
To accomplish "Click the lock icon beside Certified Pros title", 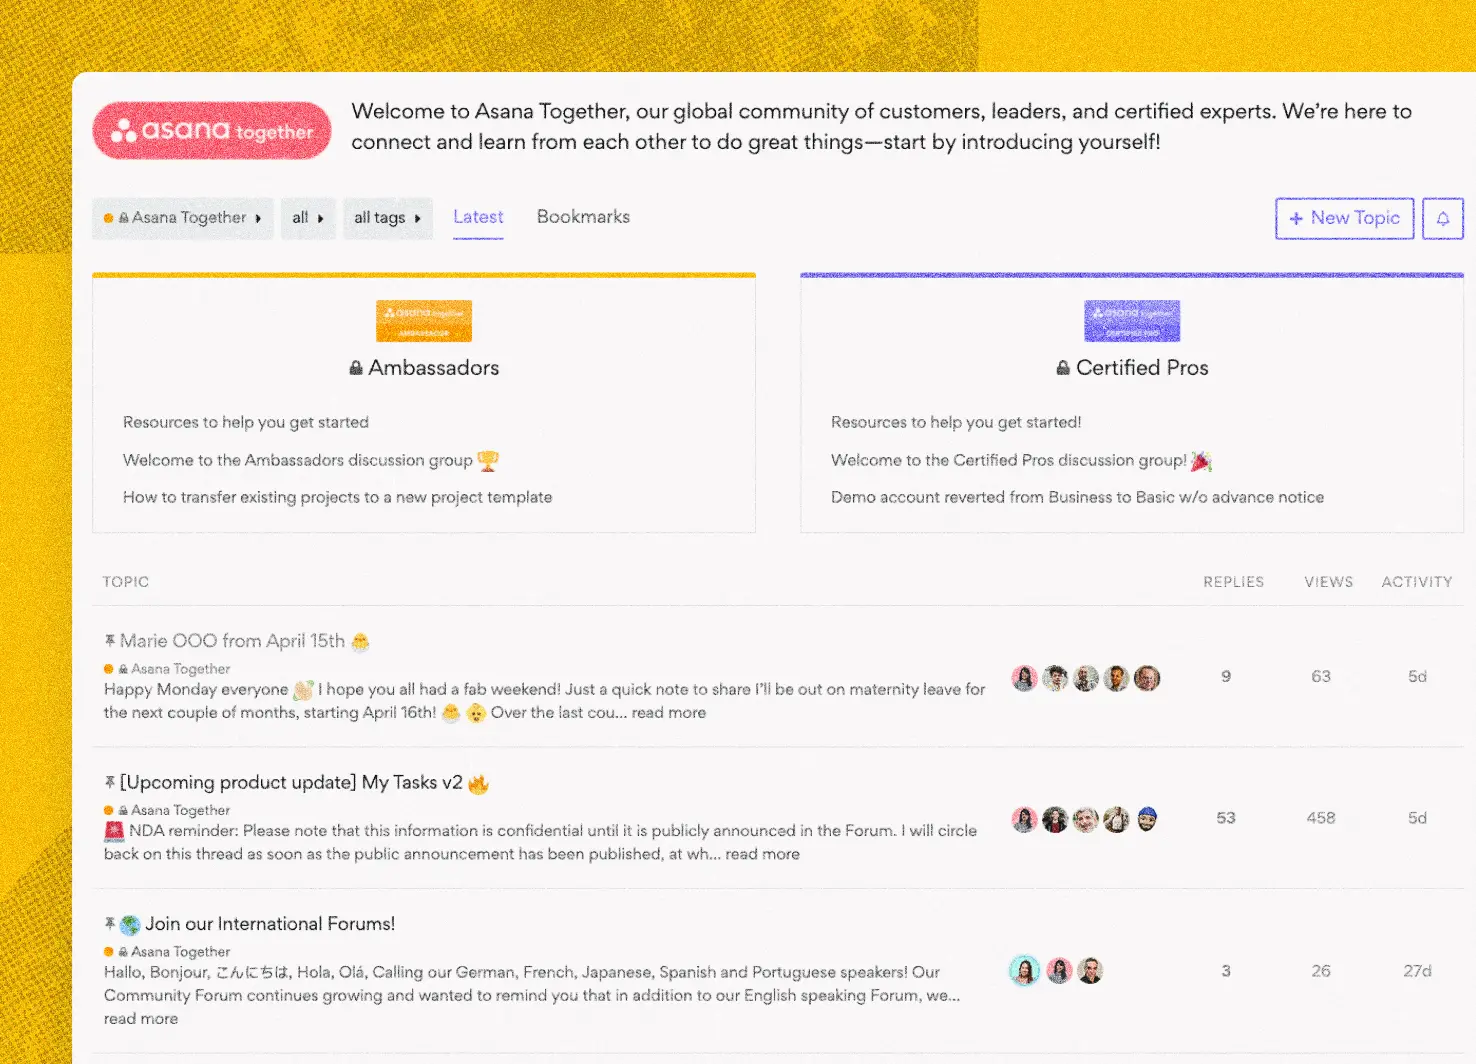I will point(1063,368).
